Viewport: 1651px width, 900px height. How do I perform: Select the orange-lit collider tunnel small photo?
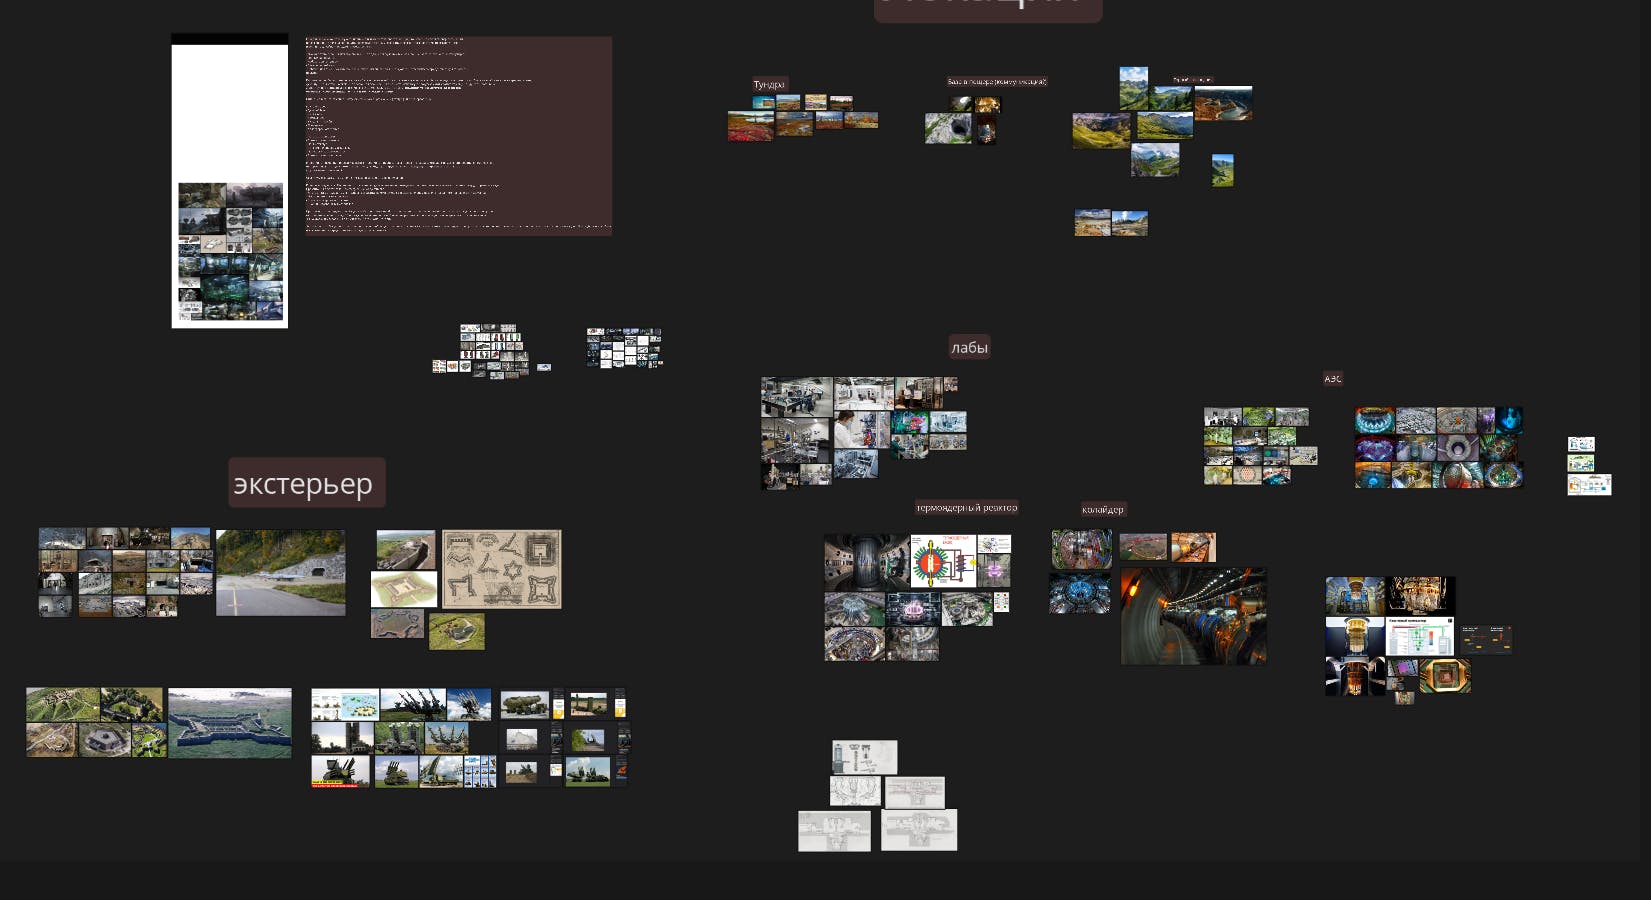1193,547
